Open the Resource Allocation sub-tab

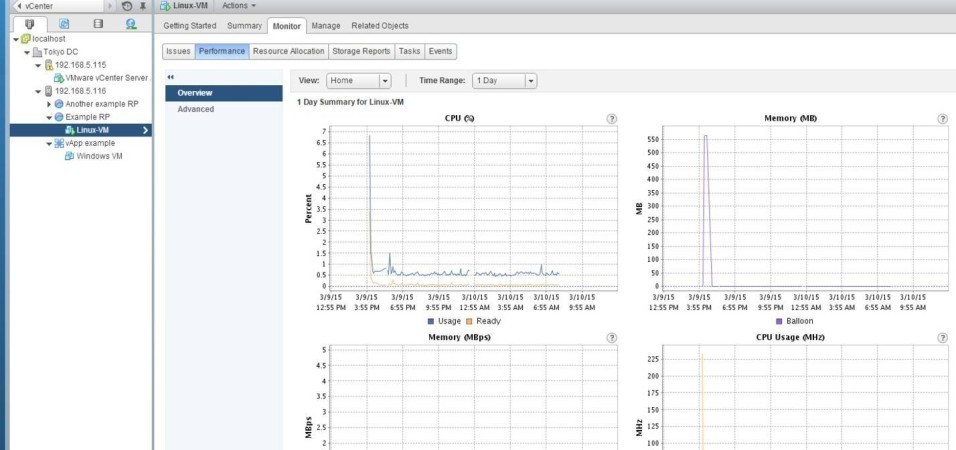288,51
